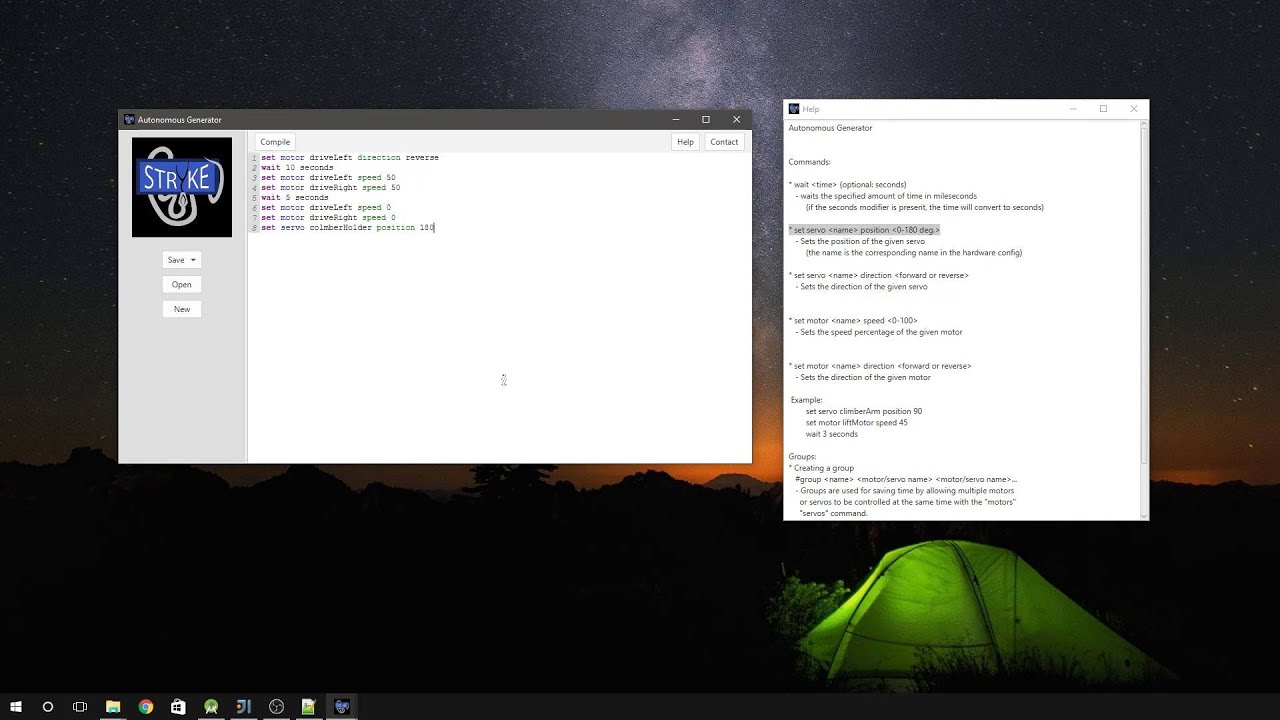This screenshot has height=720, width=1280.
Task: Open the Help window button
Action: pos(685,142)
